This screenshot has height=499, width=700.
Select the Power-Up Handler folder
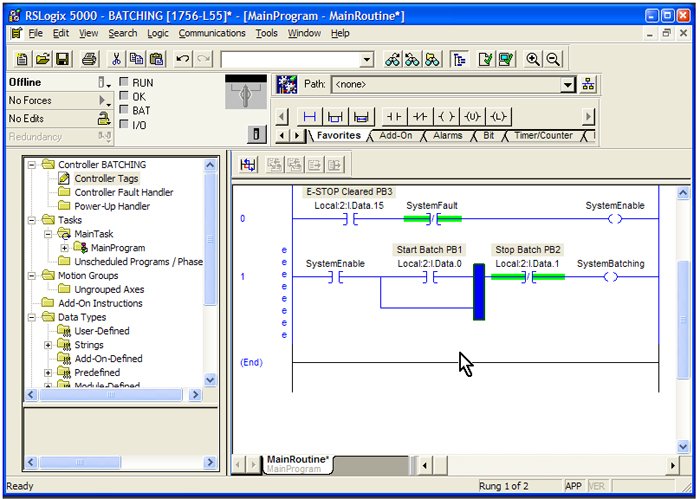pos(112,206)
